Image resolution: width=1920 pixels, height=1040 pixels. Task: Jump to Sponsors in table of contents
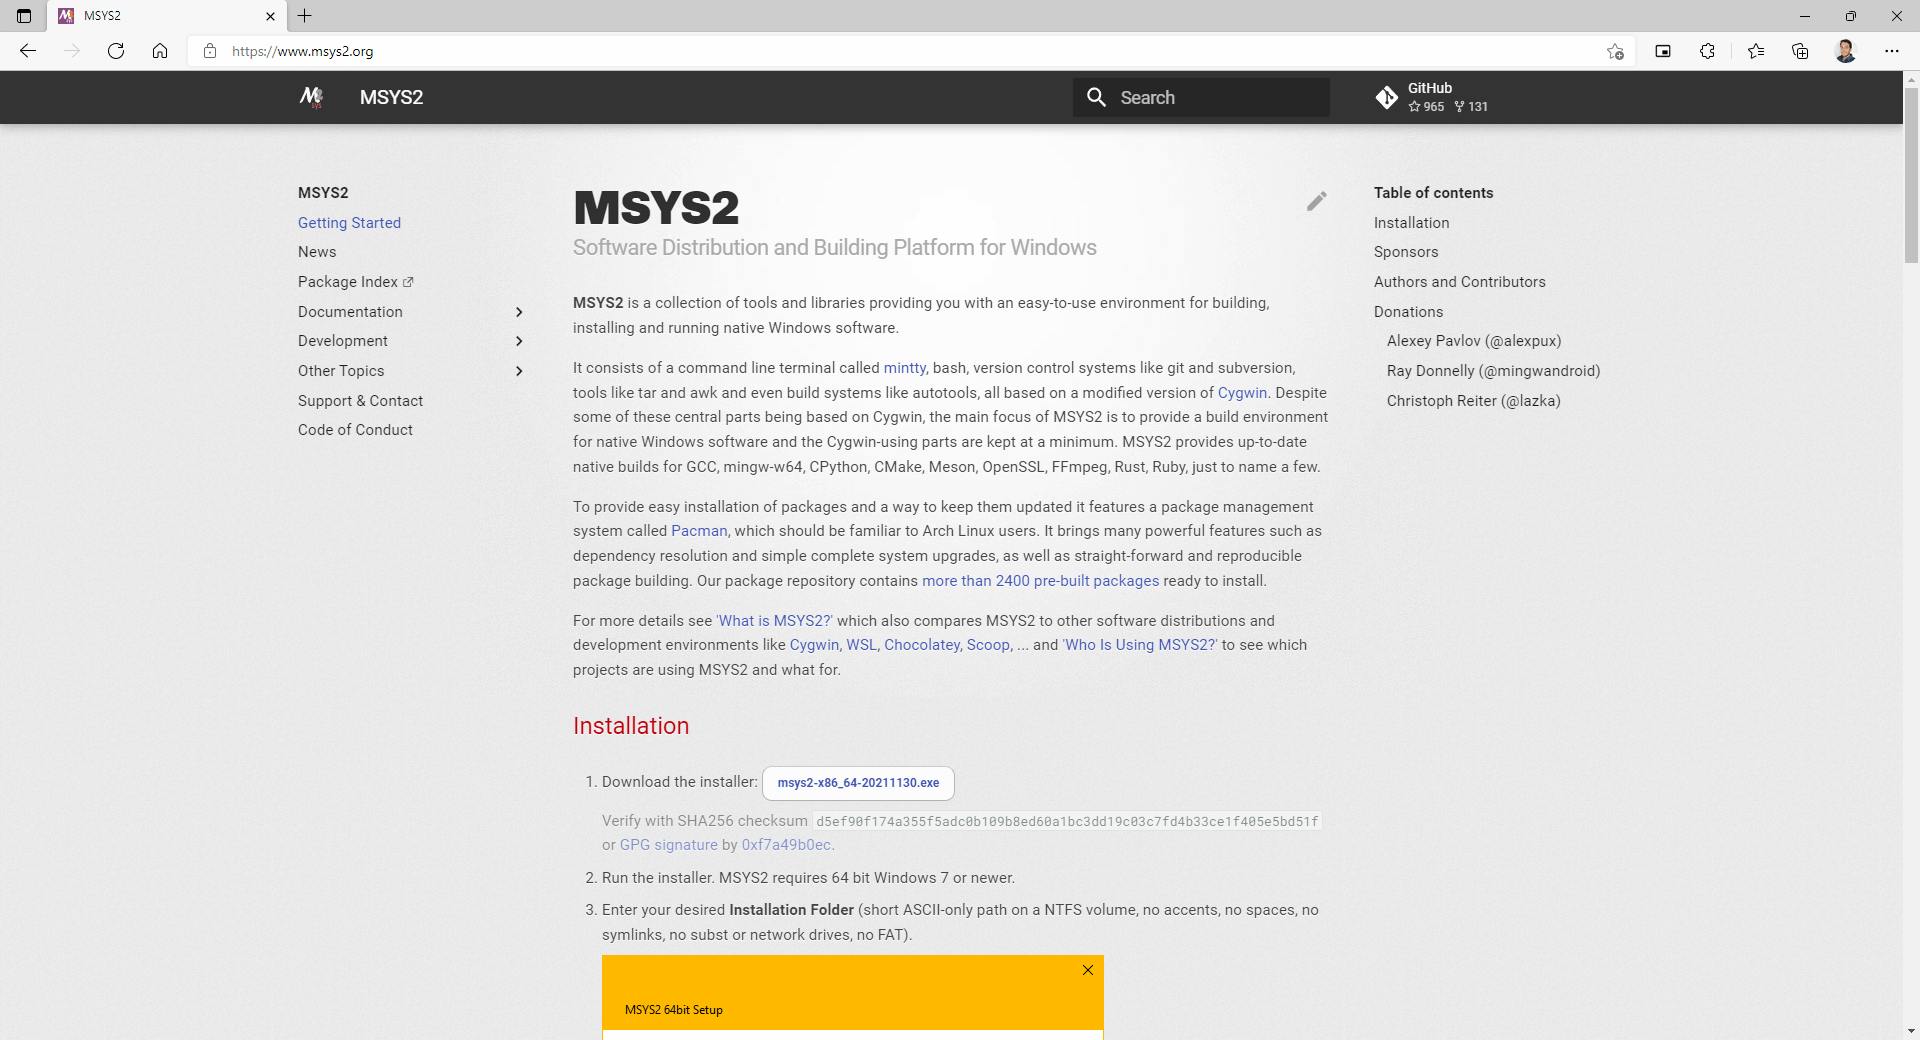pos(1406,252)
